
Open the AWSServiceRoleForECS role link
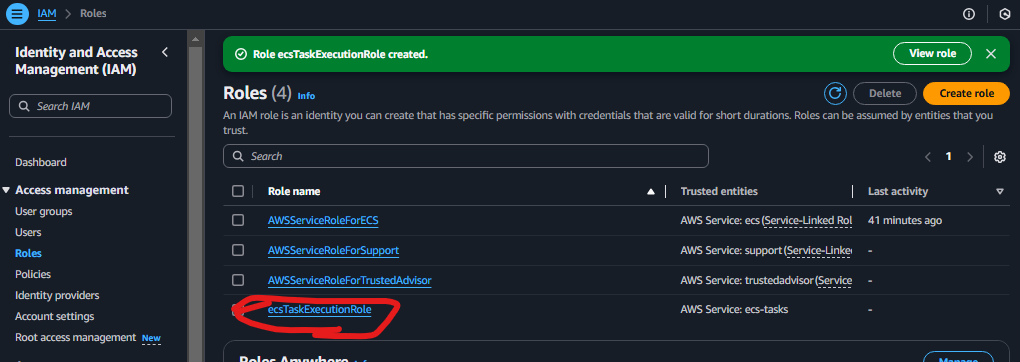click(323, 220)
